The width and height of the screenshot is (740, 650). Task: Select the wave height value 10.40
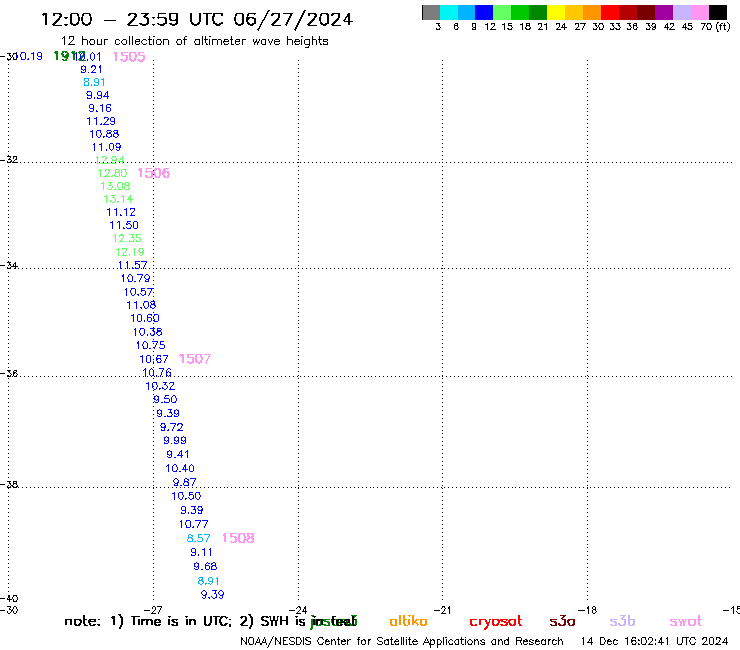click(179, 469)
